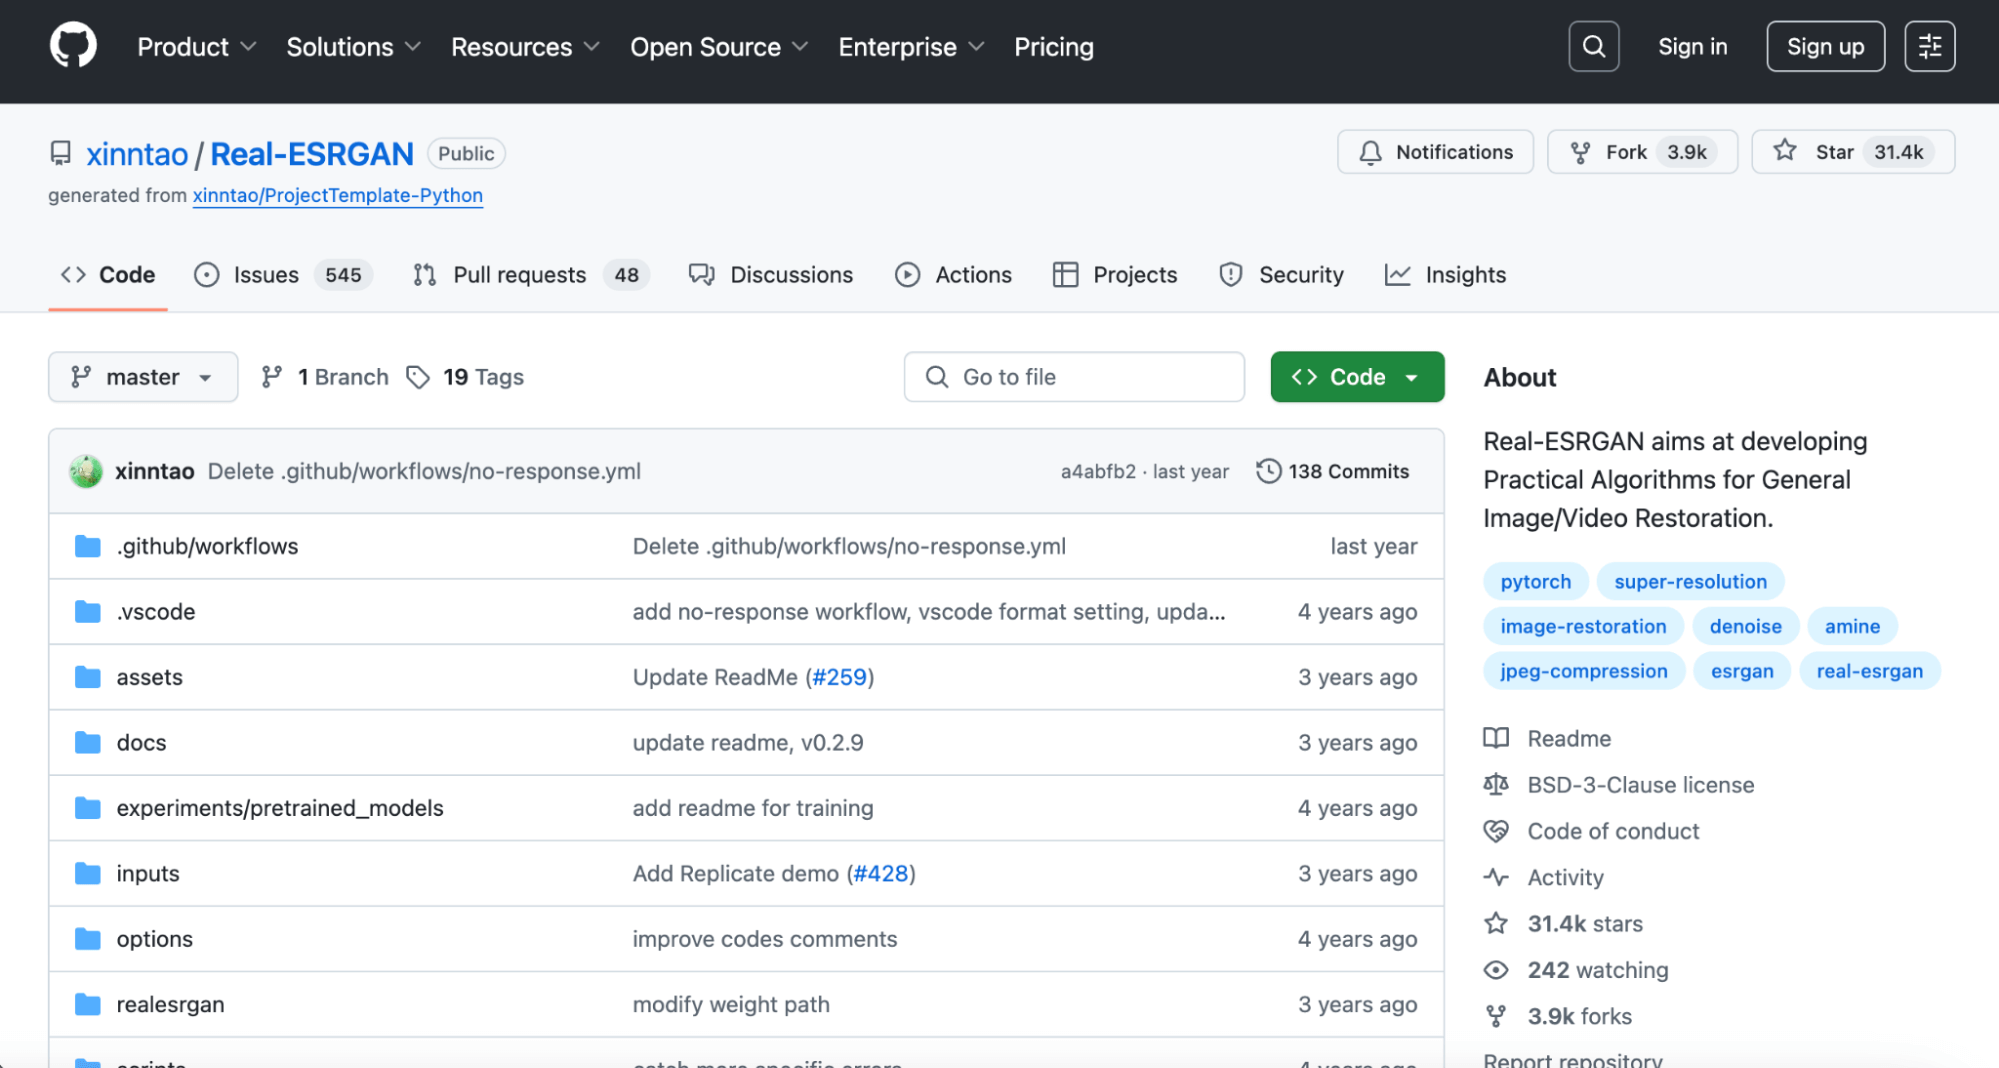The width and height of the screenshot is (1999, 1068).
Task: Select the image-restoration topic tag
Action: pyautogui.click(x=1583, y=627)
